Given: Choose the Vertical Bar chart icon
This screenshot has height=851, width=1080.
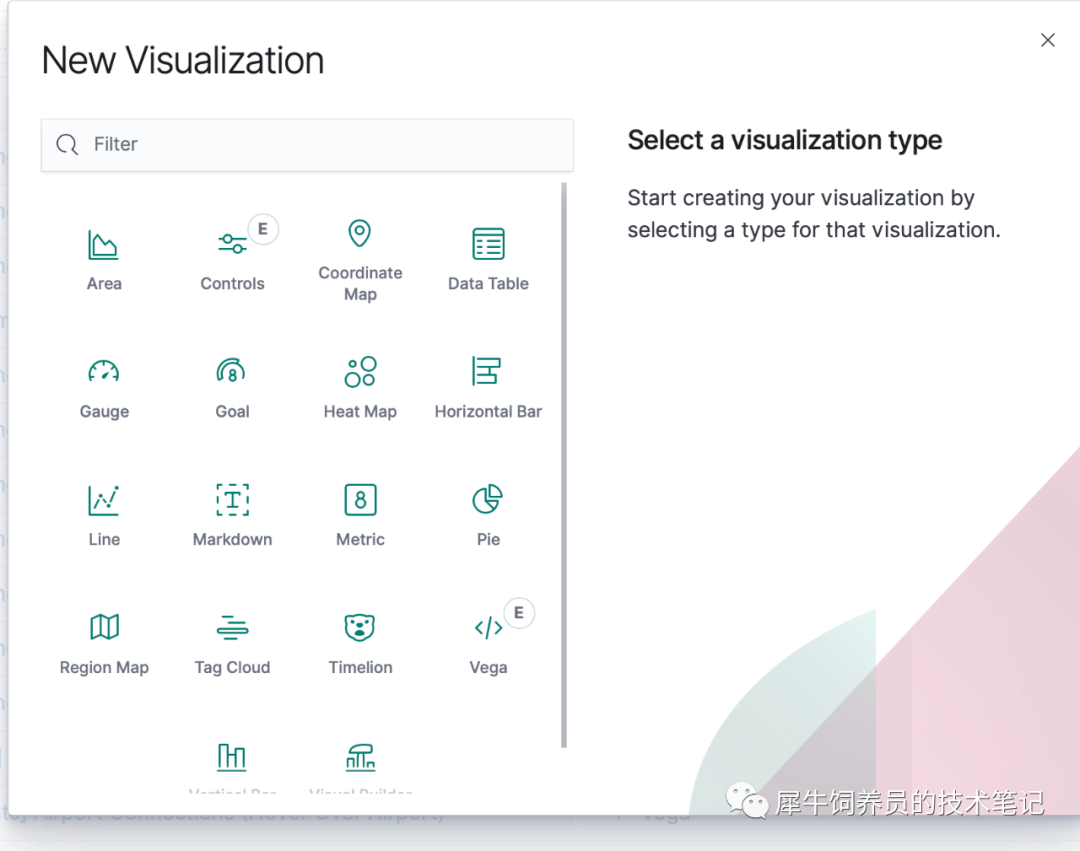Looking at the screenshot, I should point(231,757).
